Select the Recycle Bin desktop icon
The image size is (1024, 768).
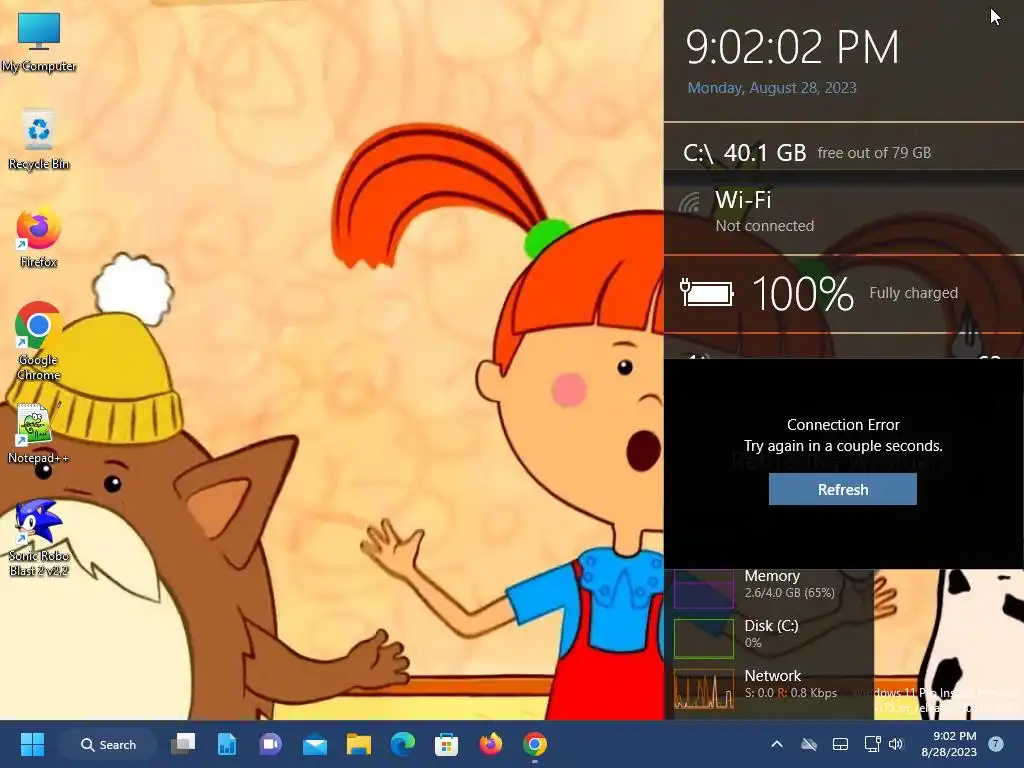tap(39, 140)
